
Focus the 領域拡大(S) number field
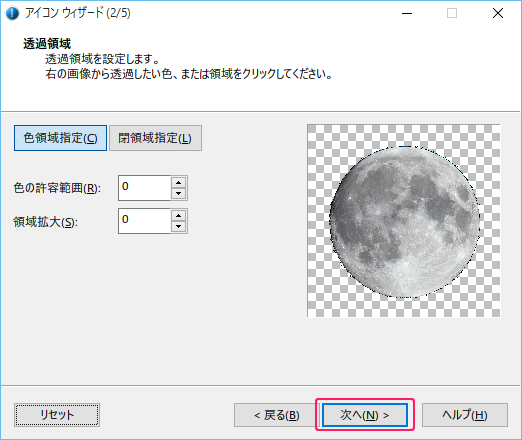click(x=144, y=221)
